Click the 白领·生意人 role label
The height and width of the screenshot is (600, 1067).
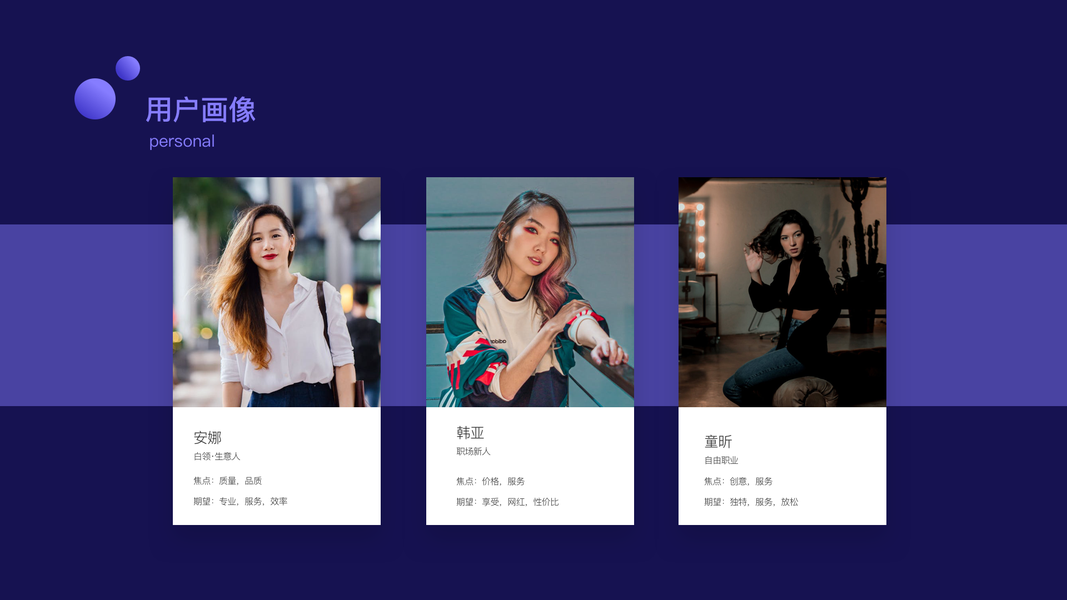click(217, 456)
